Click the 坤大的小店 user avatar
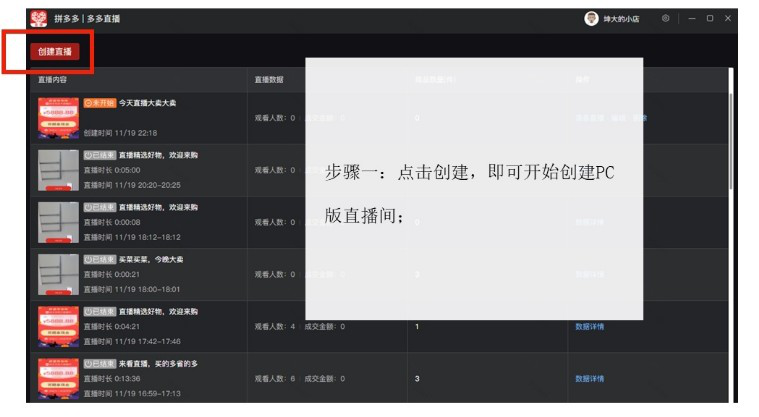759x417 pixels. pyautogui.click(x=591, y=18)
